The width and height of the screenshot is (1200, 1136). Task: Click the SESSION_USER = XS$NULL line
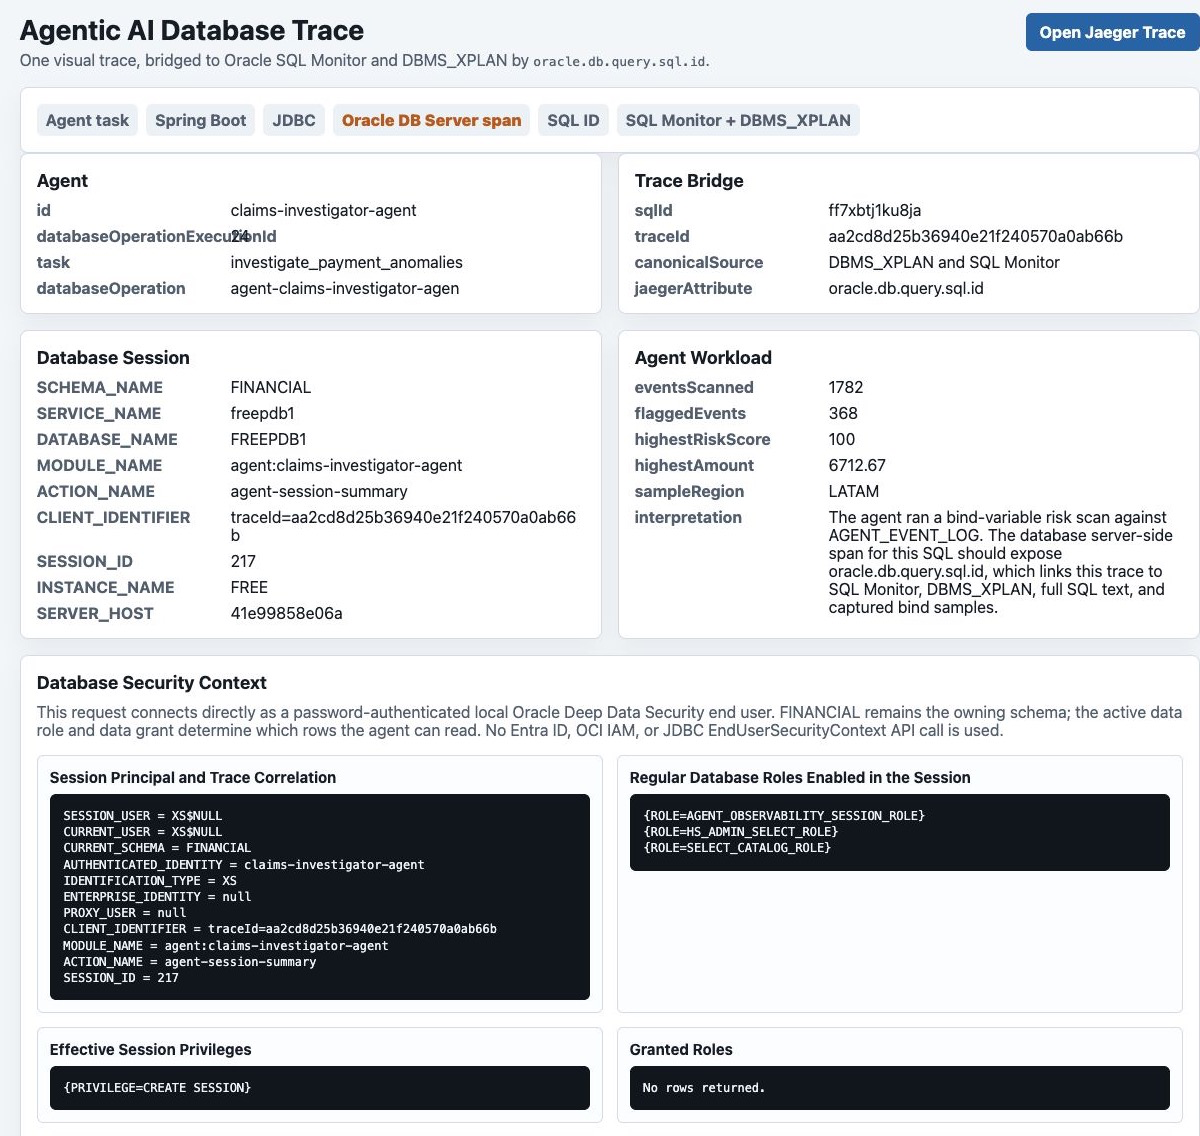[143, 816]
